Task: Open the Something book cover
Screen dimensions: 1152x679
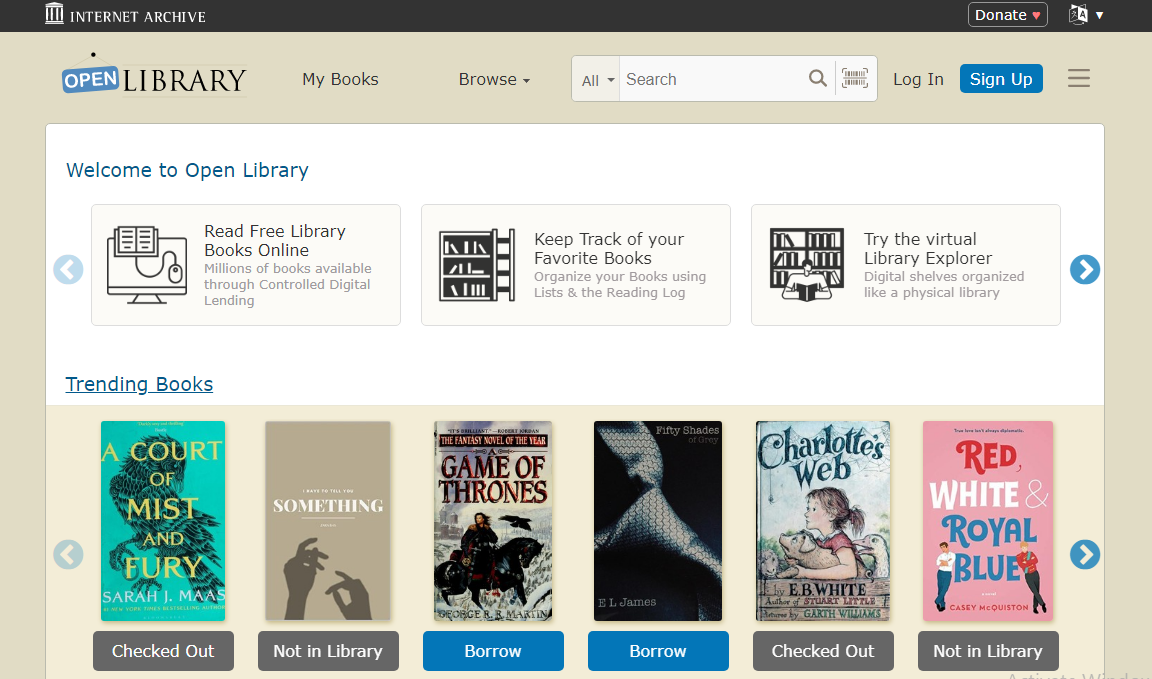Action: pyautogui.click(x=328, y=521)
